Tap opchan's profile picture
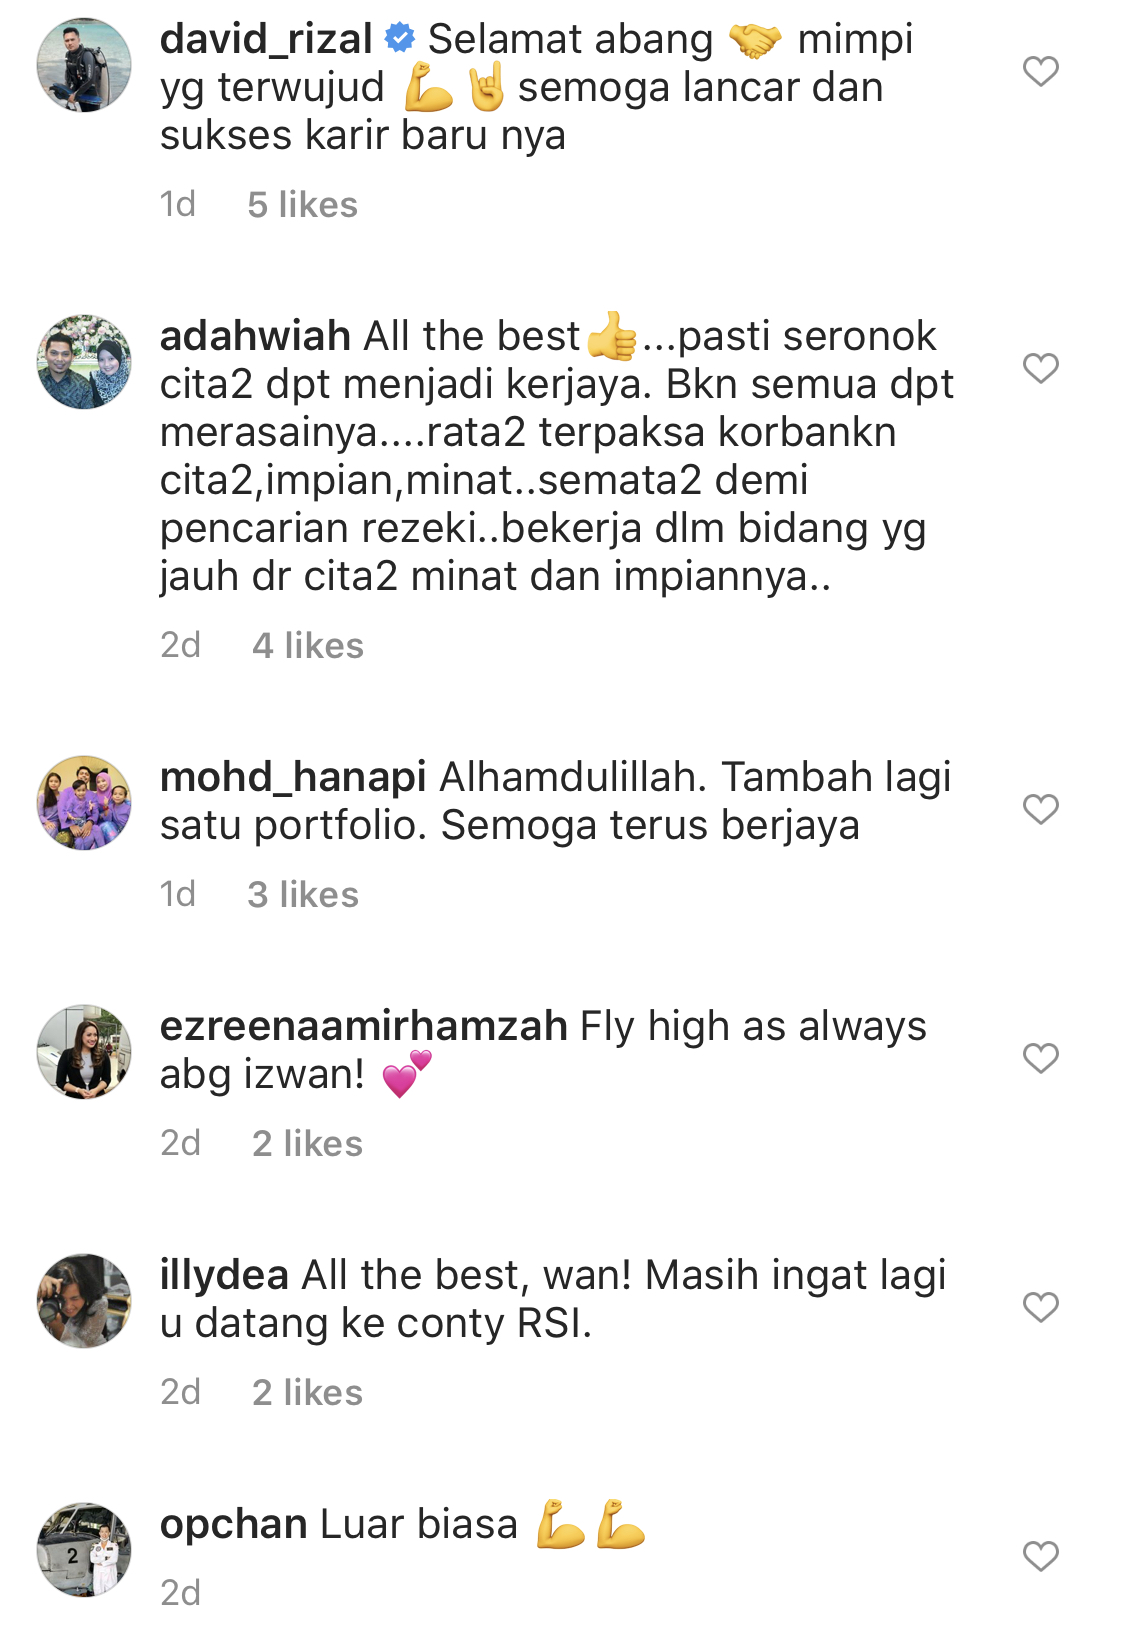Image resolution: width=1125 pixels, height=1635 pixels. [x=84, y=1550]
